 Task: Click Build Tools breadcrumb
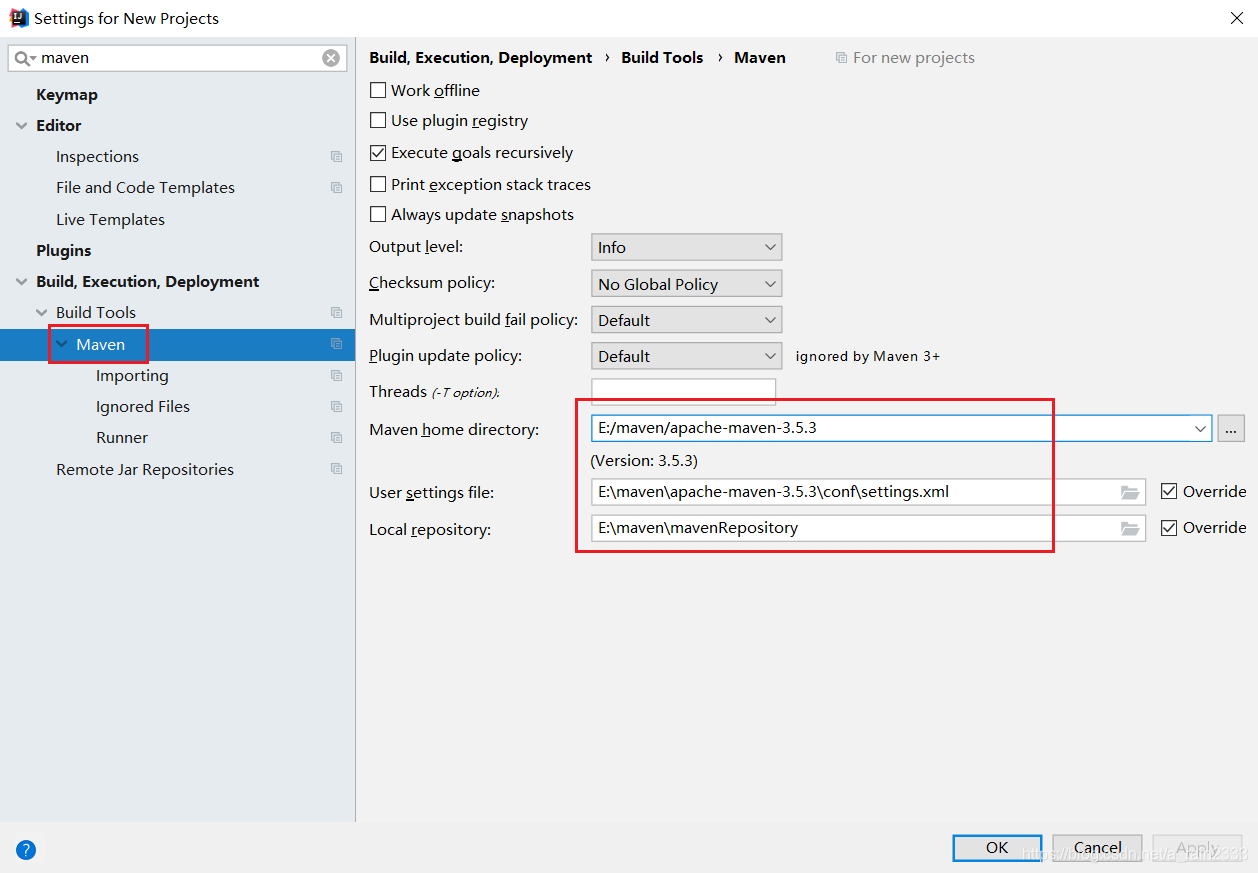point(662,58)
